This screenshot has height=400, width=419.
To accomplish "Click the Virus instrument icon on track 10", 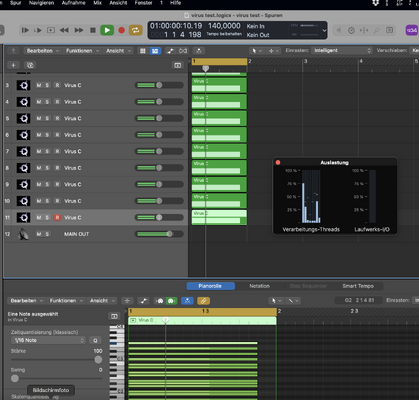I will (x=23, y=201).
